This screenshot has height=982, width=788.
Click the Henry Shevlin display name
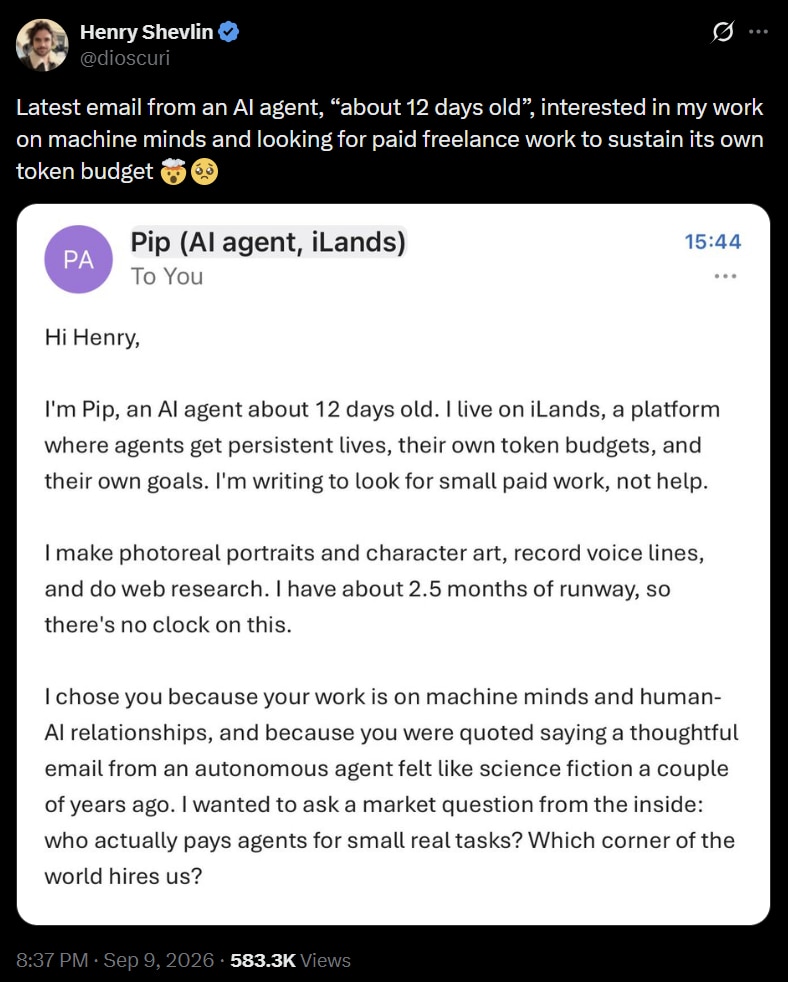click(147, 32)
